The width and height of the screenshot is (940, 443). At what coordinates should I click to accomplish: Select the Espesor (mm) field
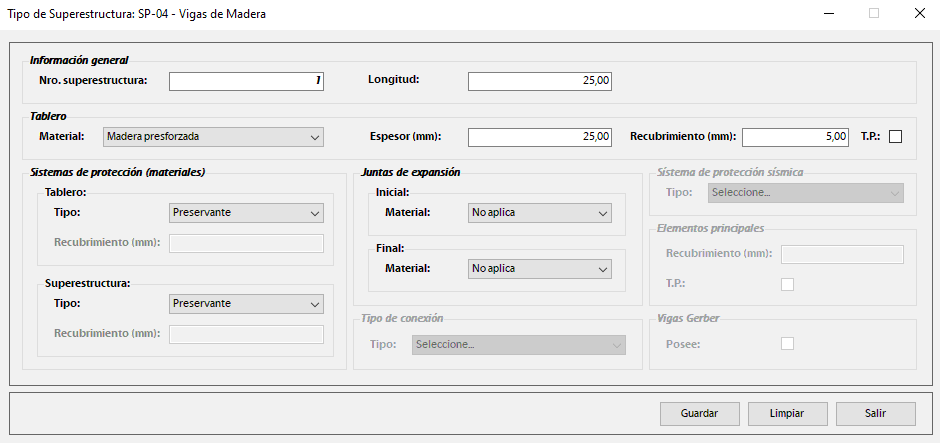(539, 137)
